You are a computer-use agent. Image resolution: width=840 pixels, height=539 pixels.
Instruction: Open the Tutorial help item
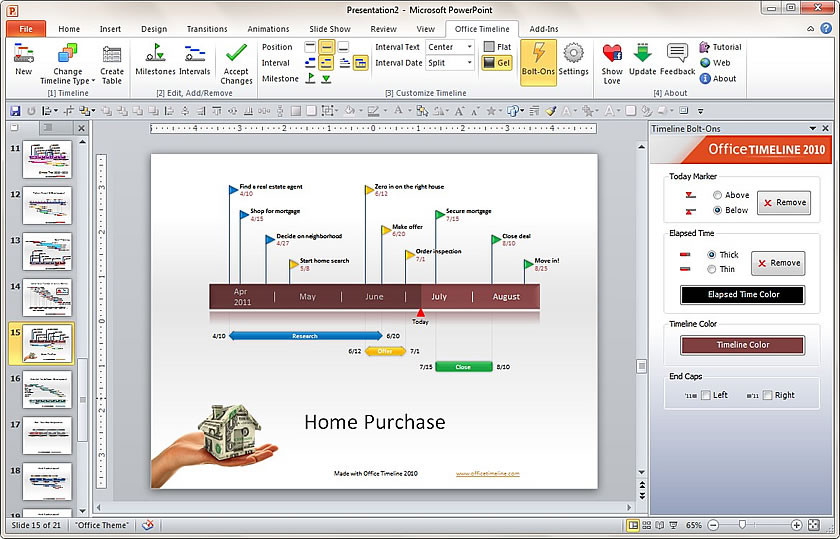(721, 47)
